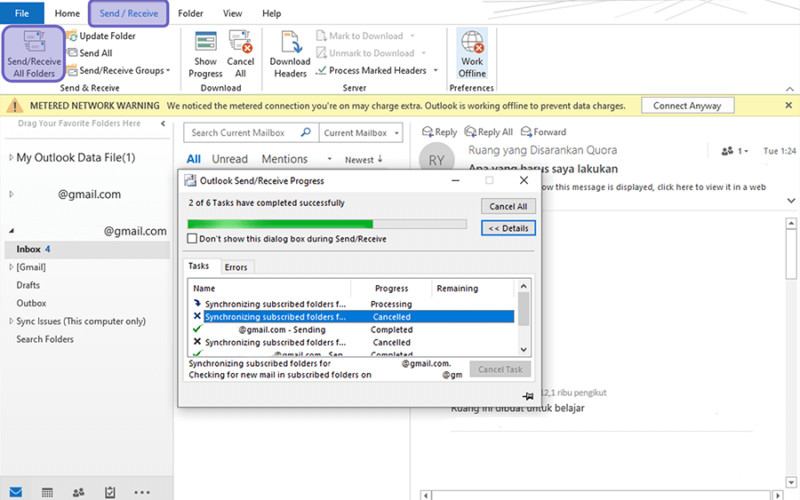Expand the [Gmail] folder
The width and height of the screenshot is (800, 500).
(11, 267)
